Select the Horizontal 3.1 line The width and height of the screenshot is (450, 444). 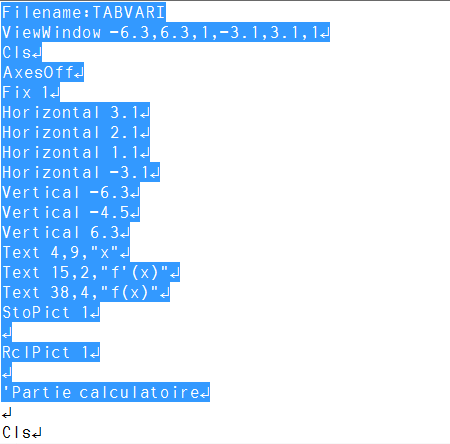point(76,112)
